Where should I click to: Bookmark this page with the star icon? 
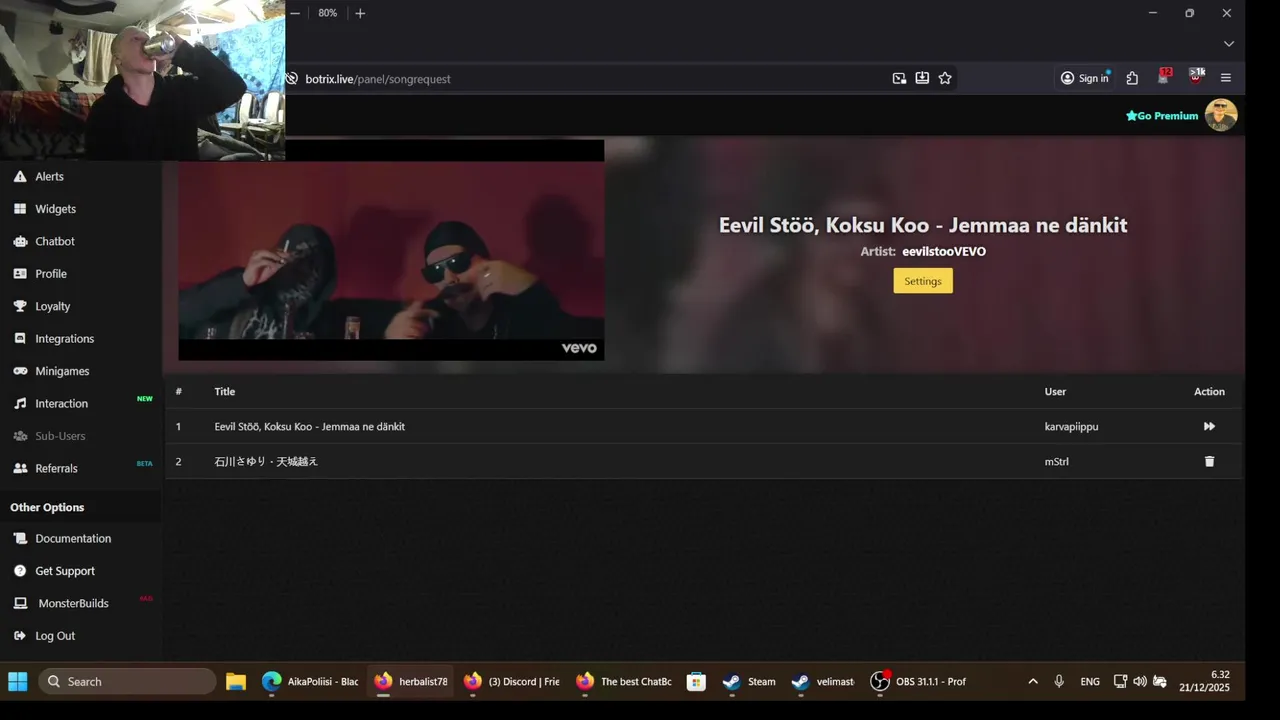coord(945,78)
